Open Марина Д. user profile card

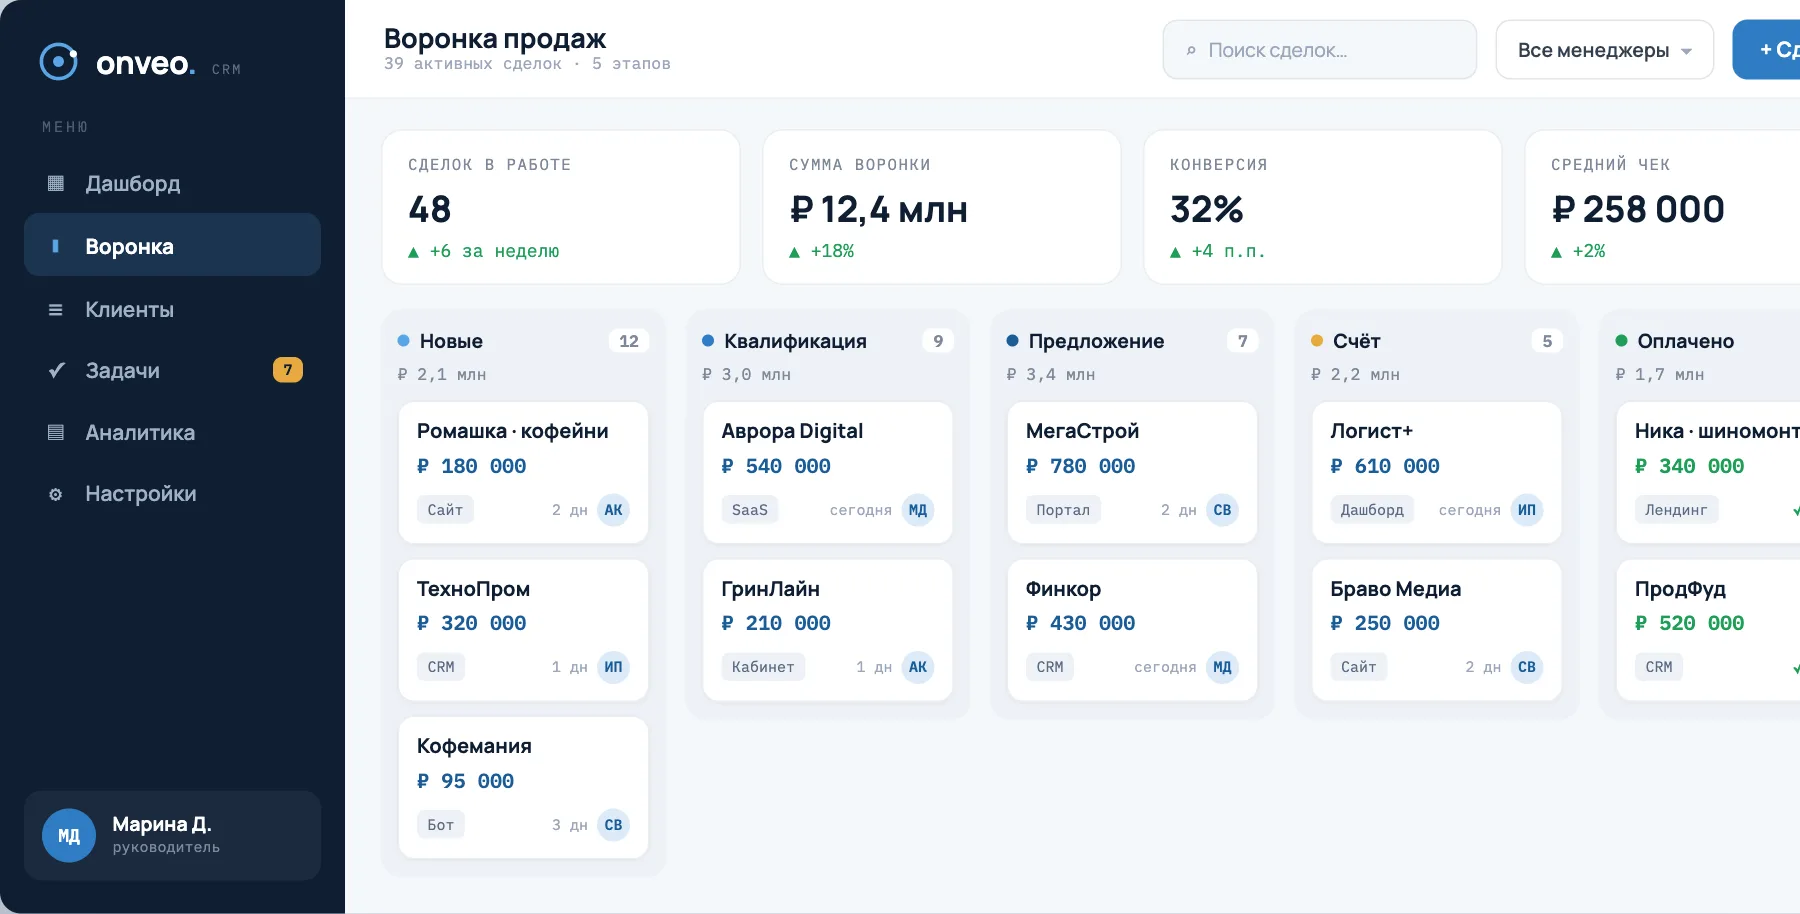click(172, 835)
